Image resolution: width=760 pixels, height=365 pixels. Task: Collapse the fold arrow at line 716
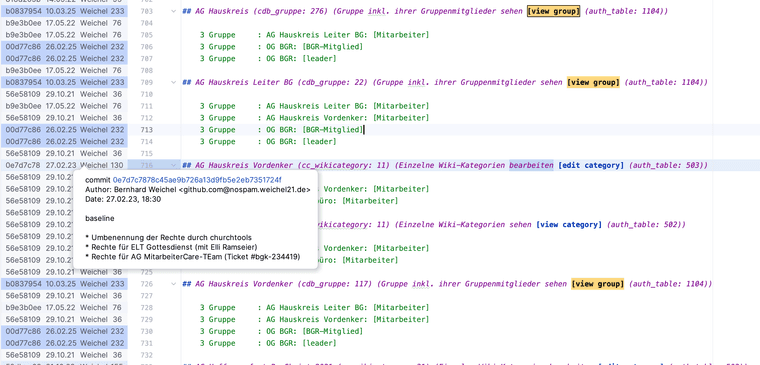click(174, 165)
